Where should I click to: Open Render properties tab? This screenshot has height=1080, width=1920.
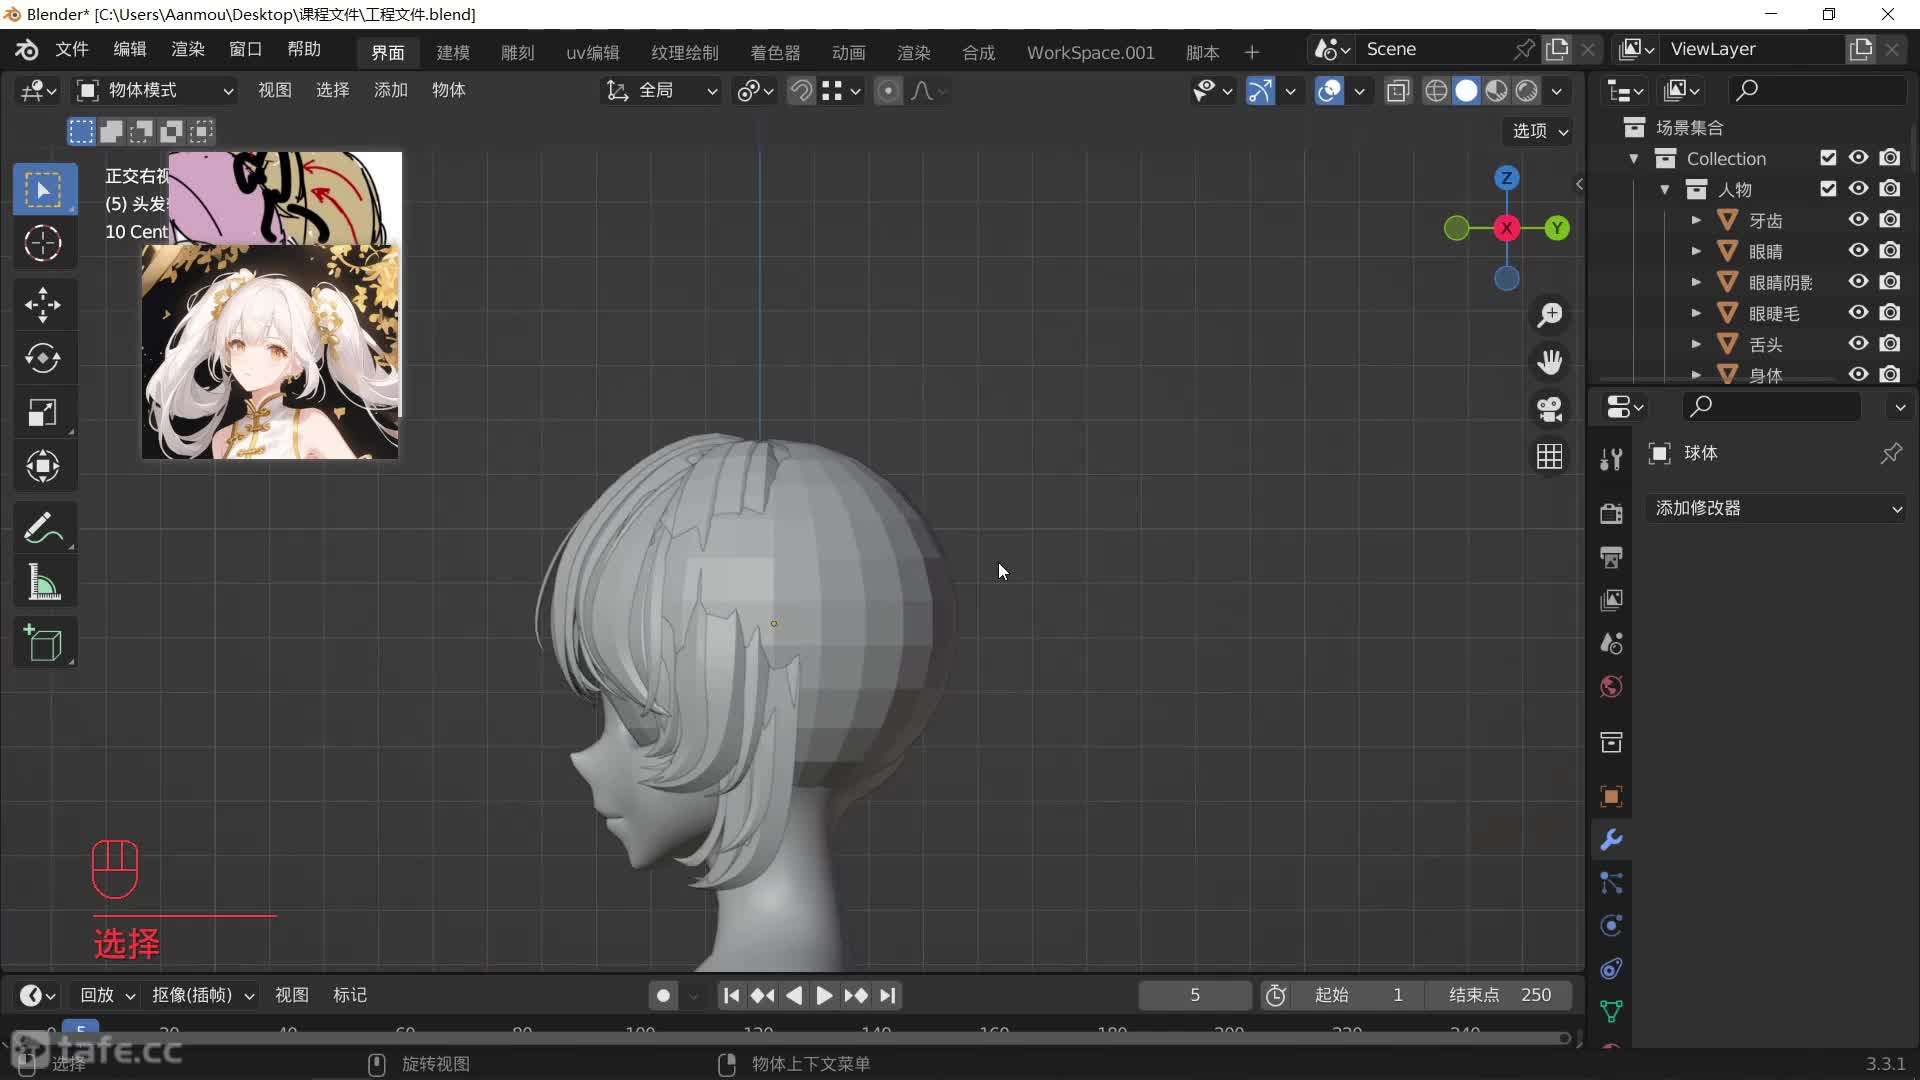pos(1611,513)
